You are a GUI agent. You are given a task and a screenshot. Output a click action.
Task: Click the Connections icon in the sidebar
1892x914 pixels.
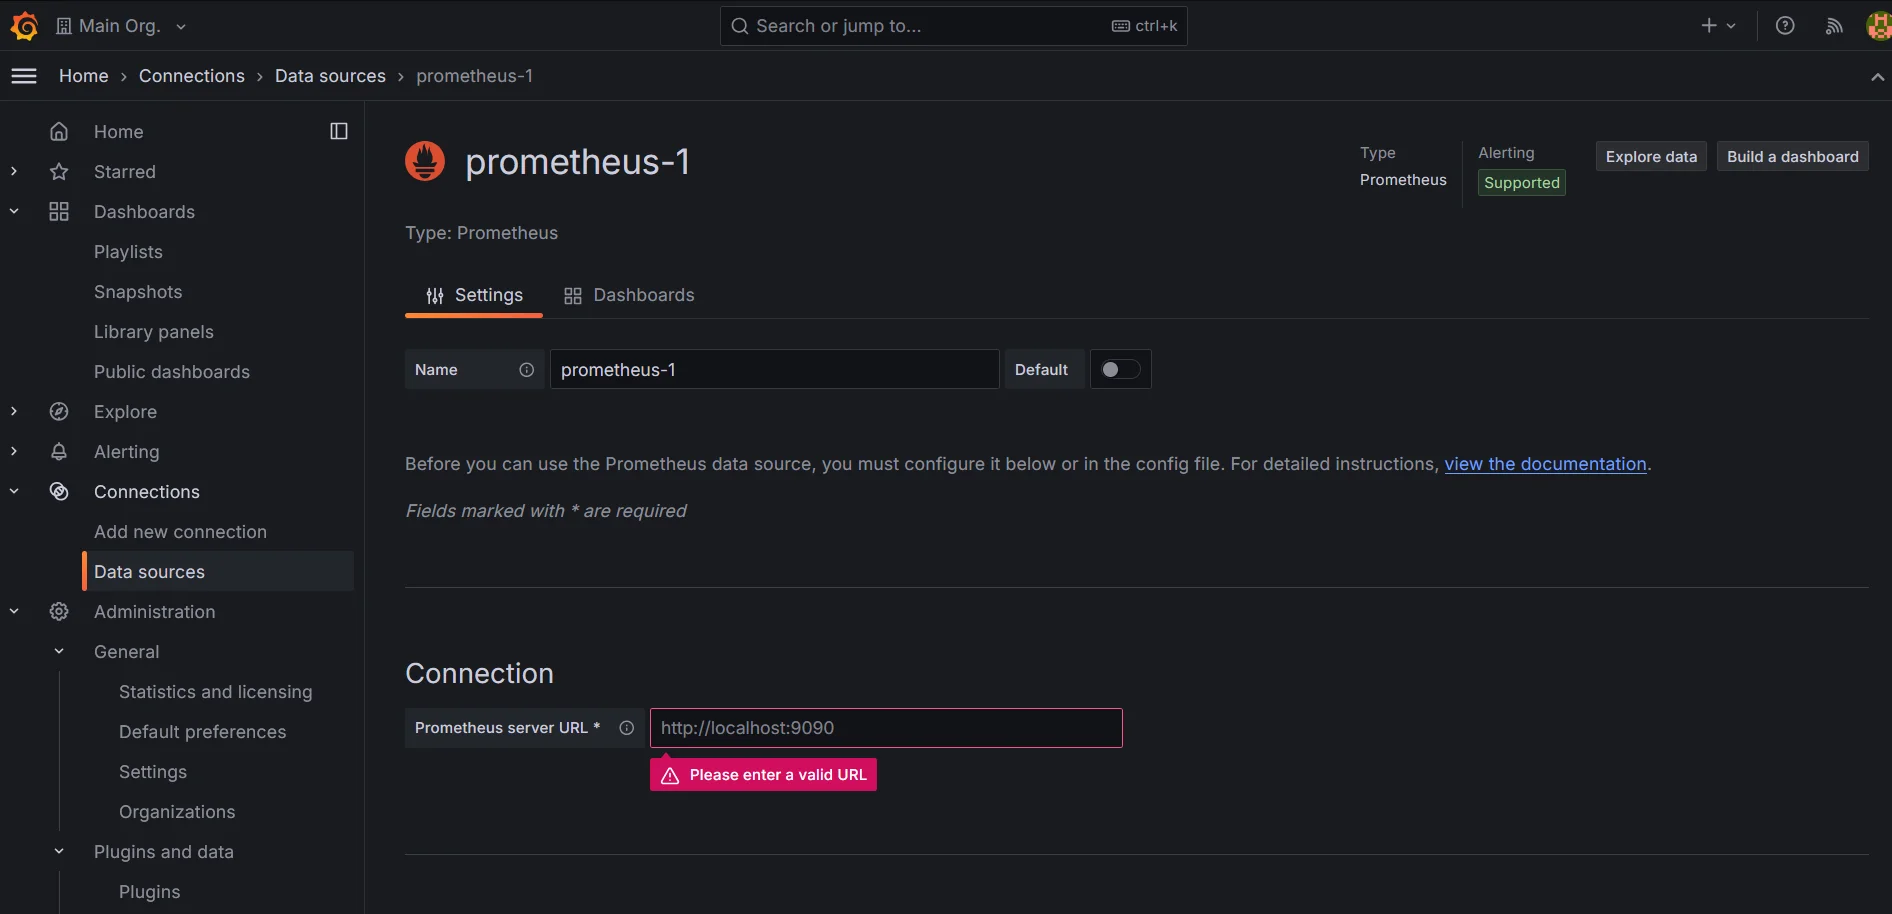coord(59,491)
